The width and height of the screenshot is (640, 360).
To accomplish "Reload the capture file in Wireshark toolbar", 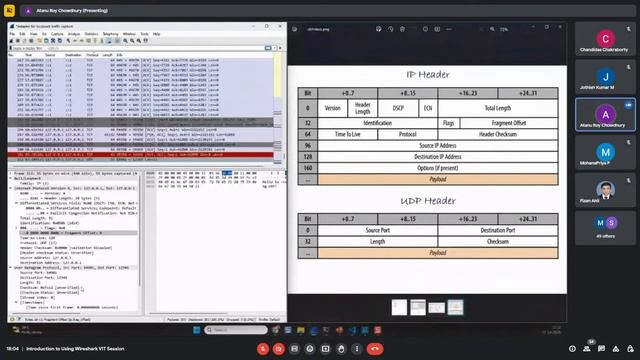I will coord(60,41).
